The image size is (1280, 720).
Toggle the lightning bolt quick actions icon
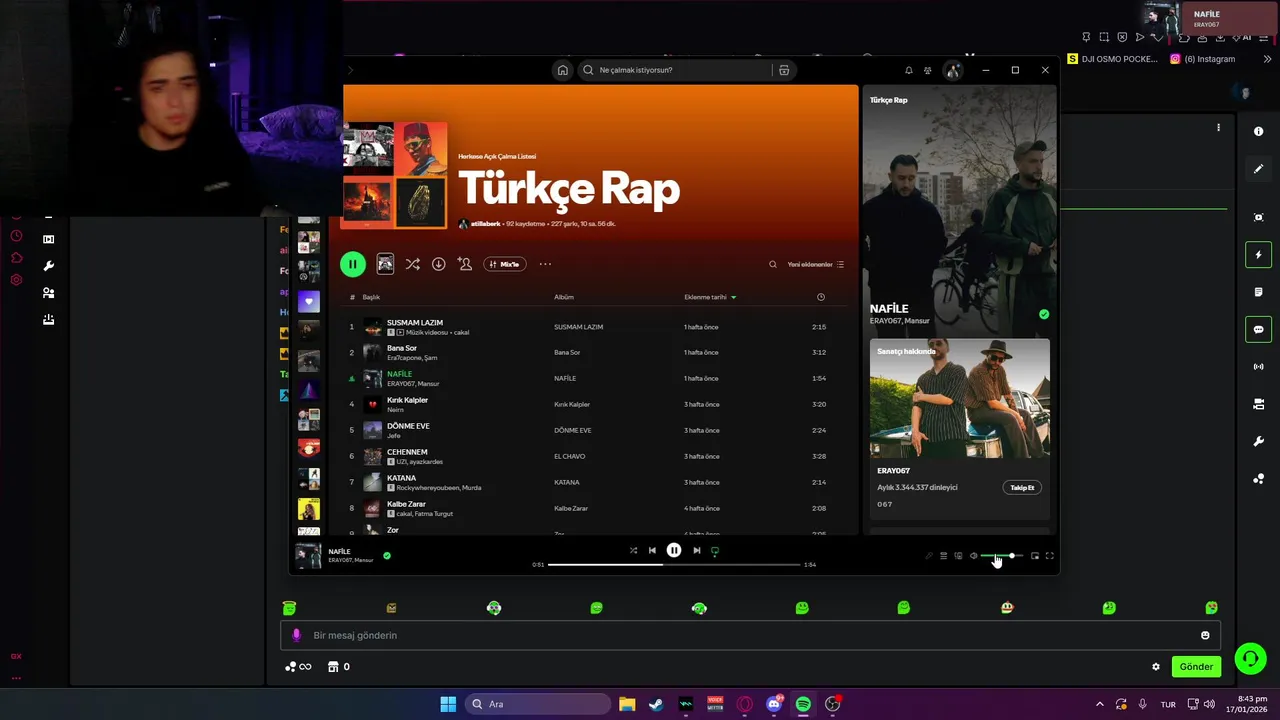click(1258, 255)
